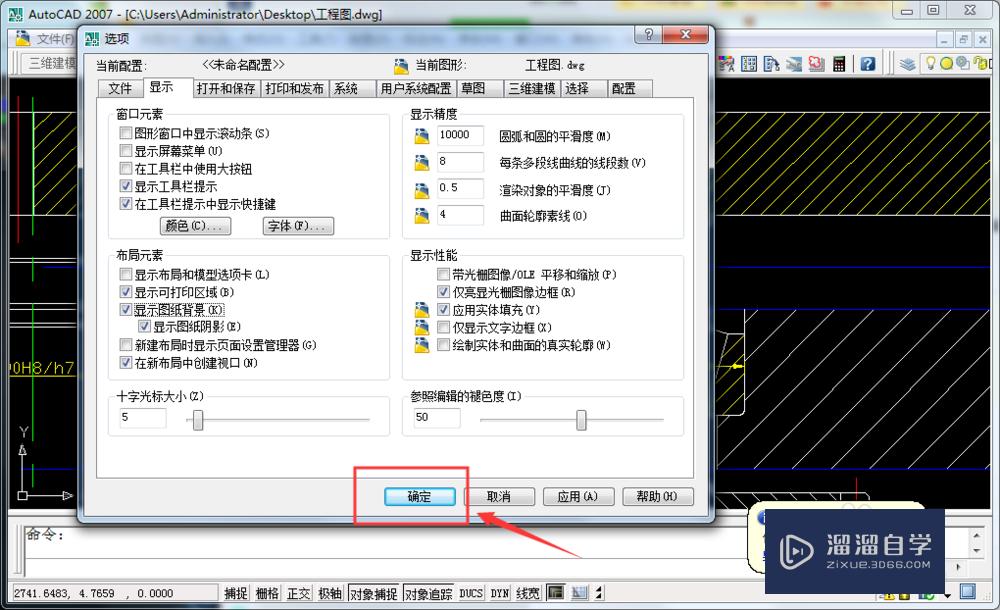Viewport: 1000px width, 610px height.
Task: Enable 在工具栏中使用大按钮 checkbox
Action: [x=126, y=169]
